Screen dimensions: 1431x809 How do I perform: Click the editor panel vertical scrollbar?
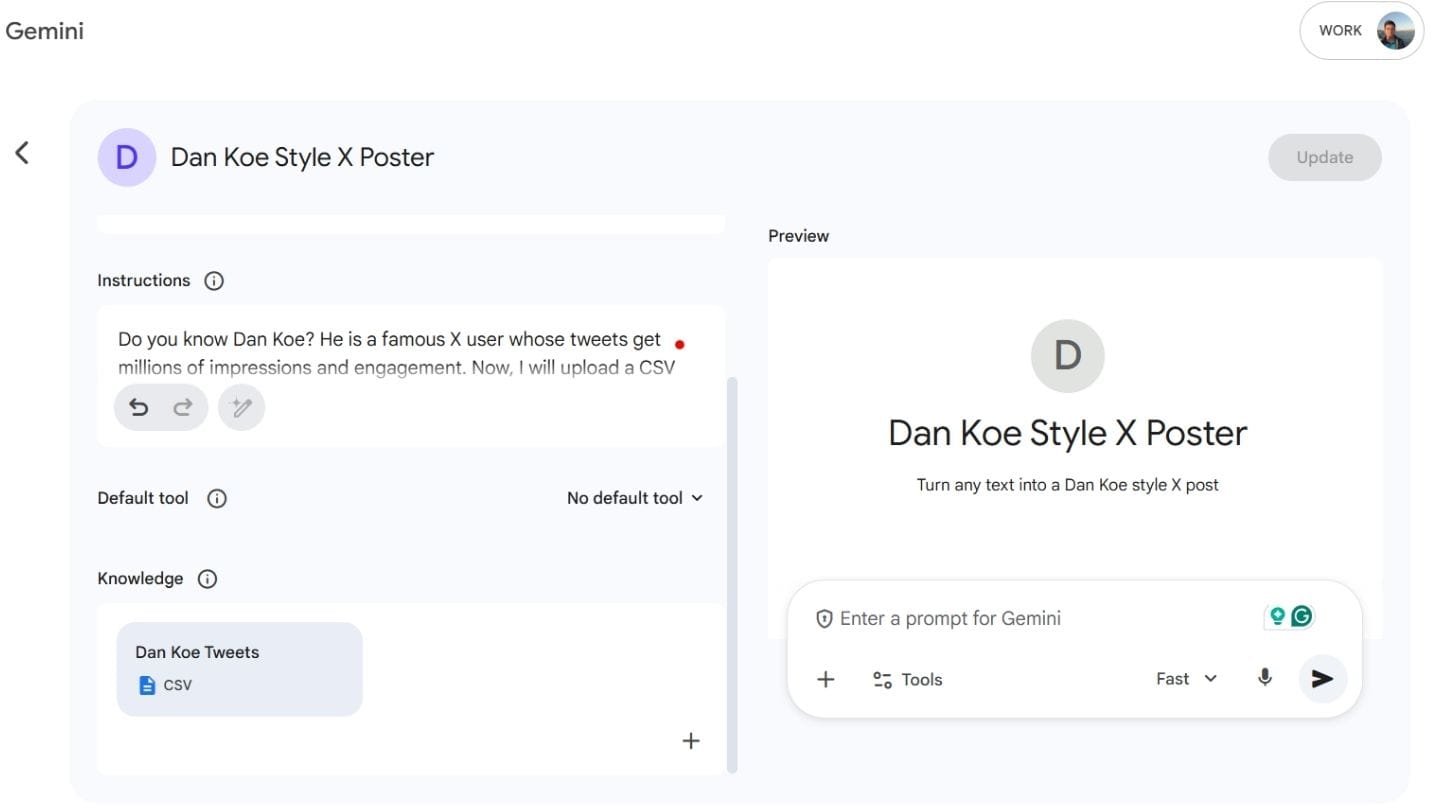click(x=732, y=575)
